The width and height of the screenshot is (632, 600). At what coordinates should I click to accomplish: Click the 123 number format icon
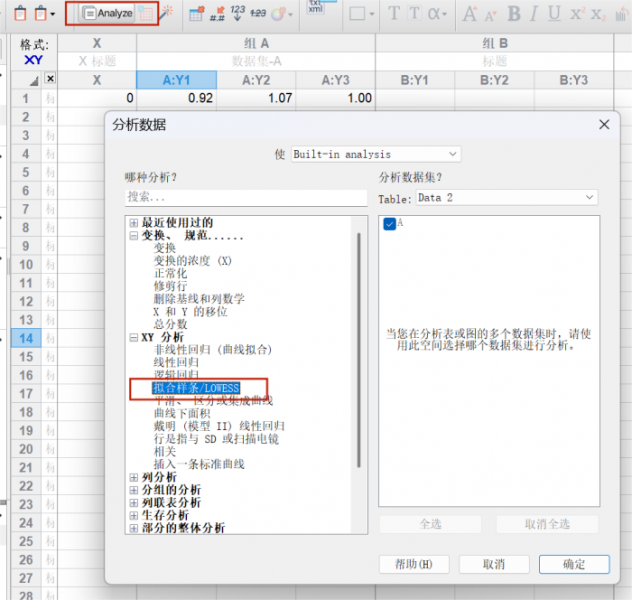(x=237, y=13)
